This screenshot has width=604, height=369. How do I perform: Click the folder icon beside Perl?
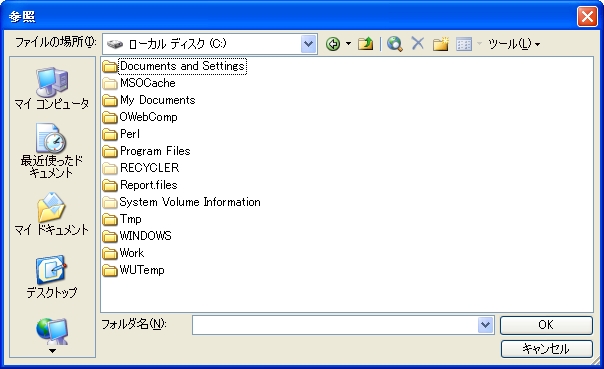(110, 134)
